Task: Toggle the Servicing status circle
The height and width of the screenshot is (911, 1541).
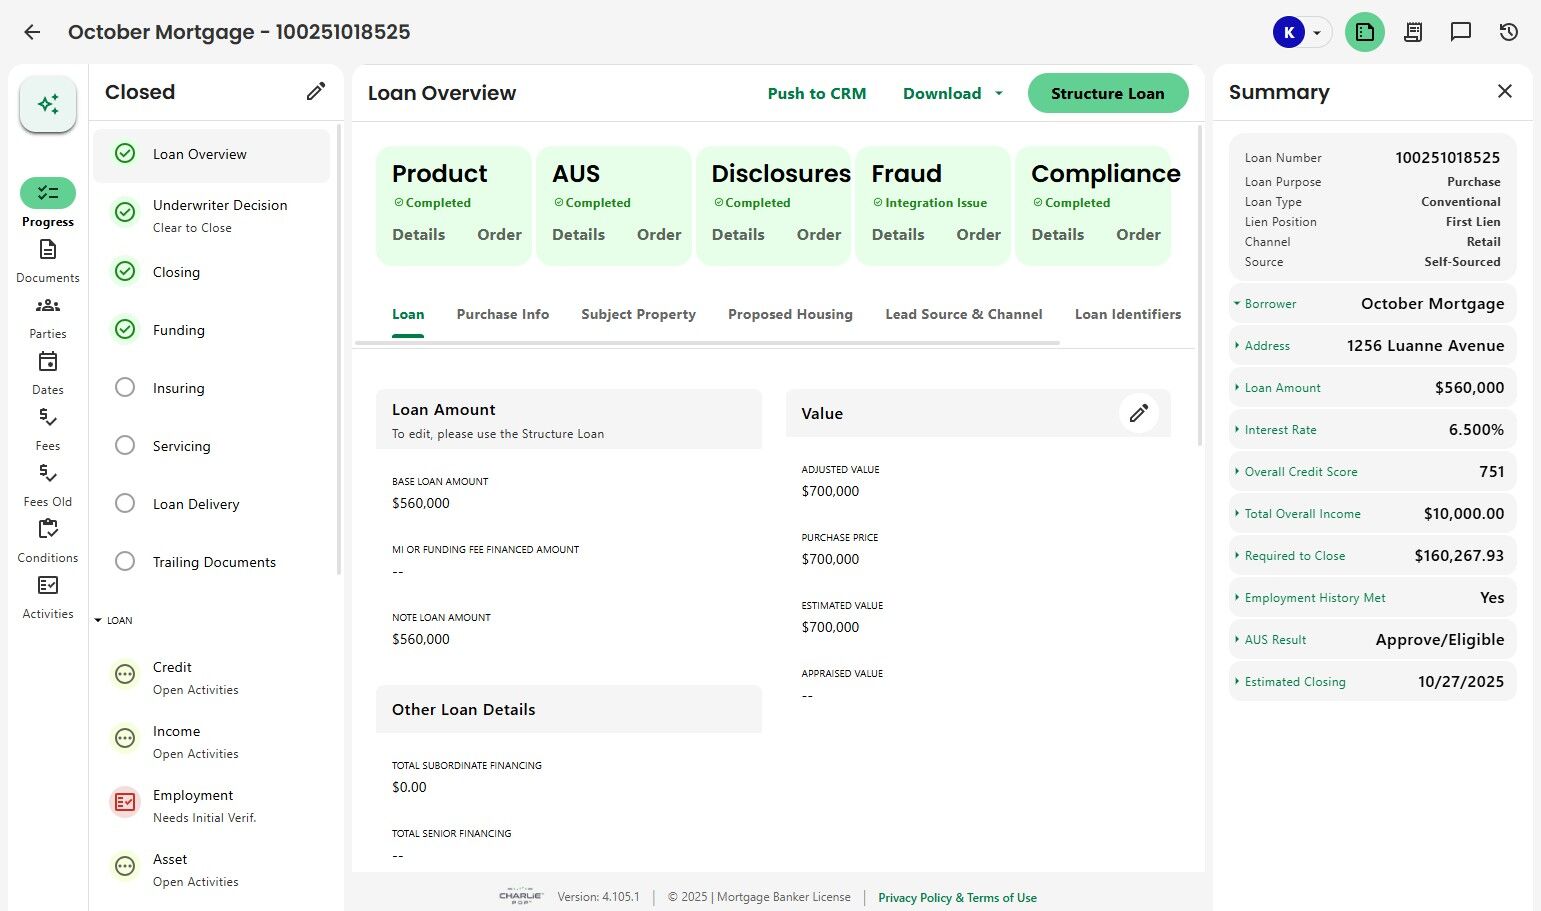Action: 125,446
